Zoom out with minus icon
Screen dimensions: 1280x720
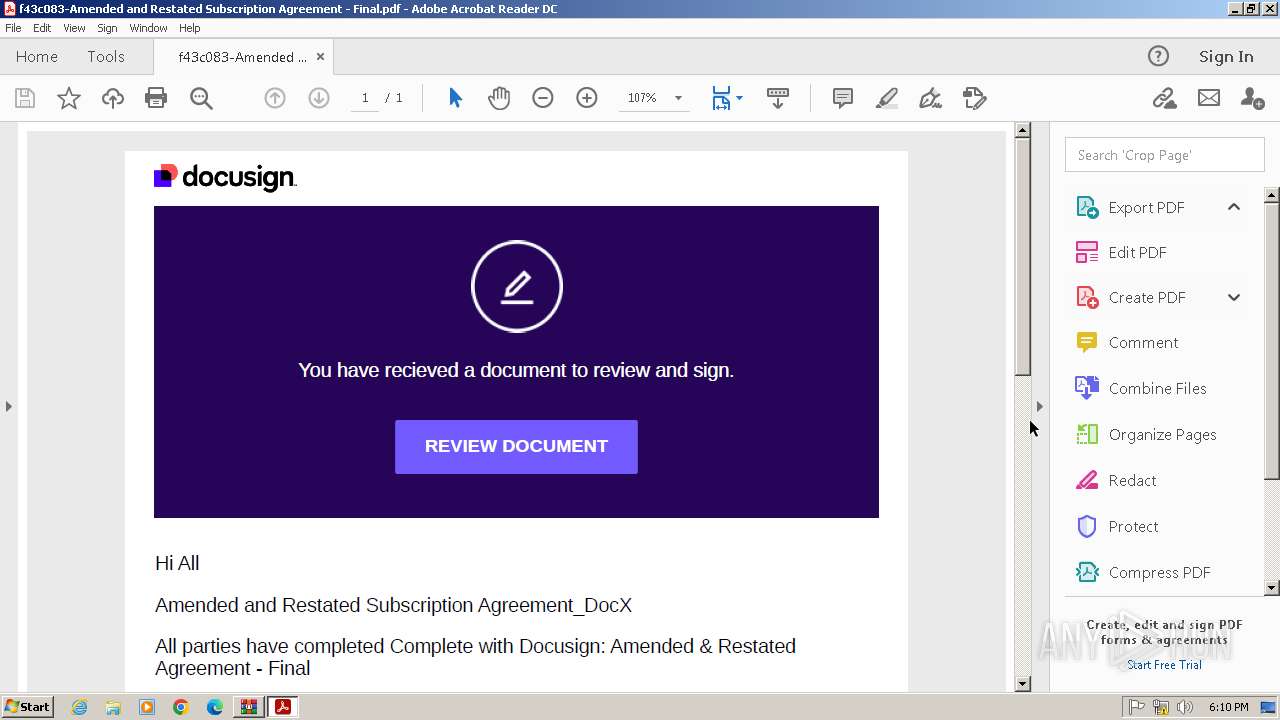tap(543, 98)
